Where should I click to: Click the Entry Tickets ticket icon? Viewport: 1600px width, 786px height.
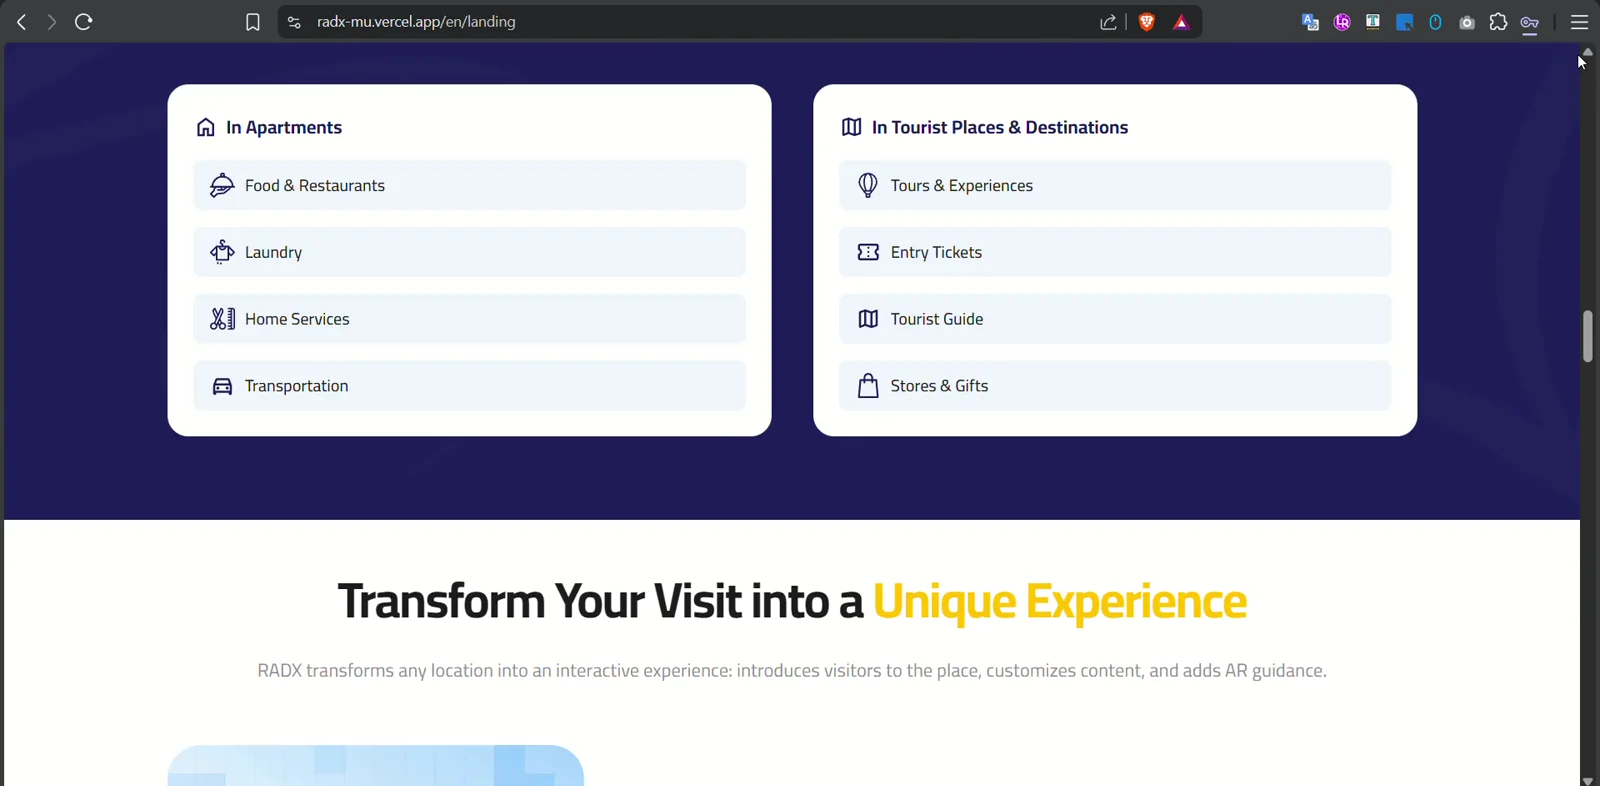tap(868, 252)
